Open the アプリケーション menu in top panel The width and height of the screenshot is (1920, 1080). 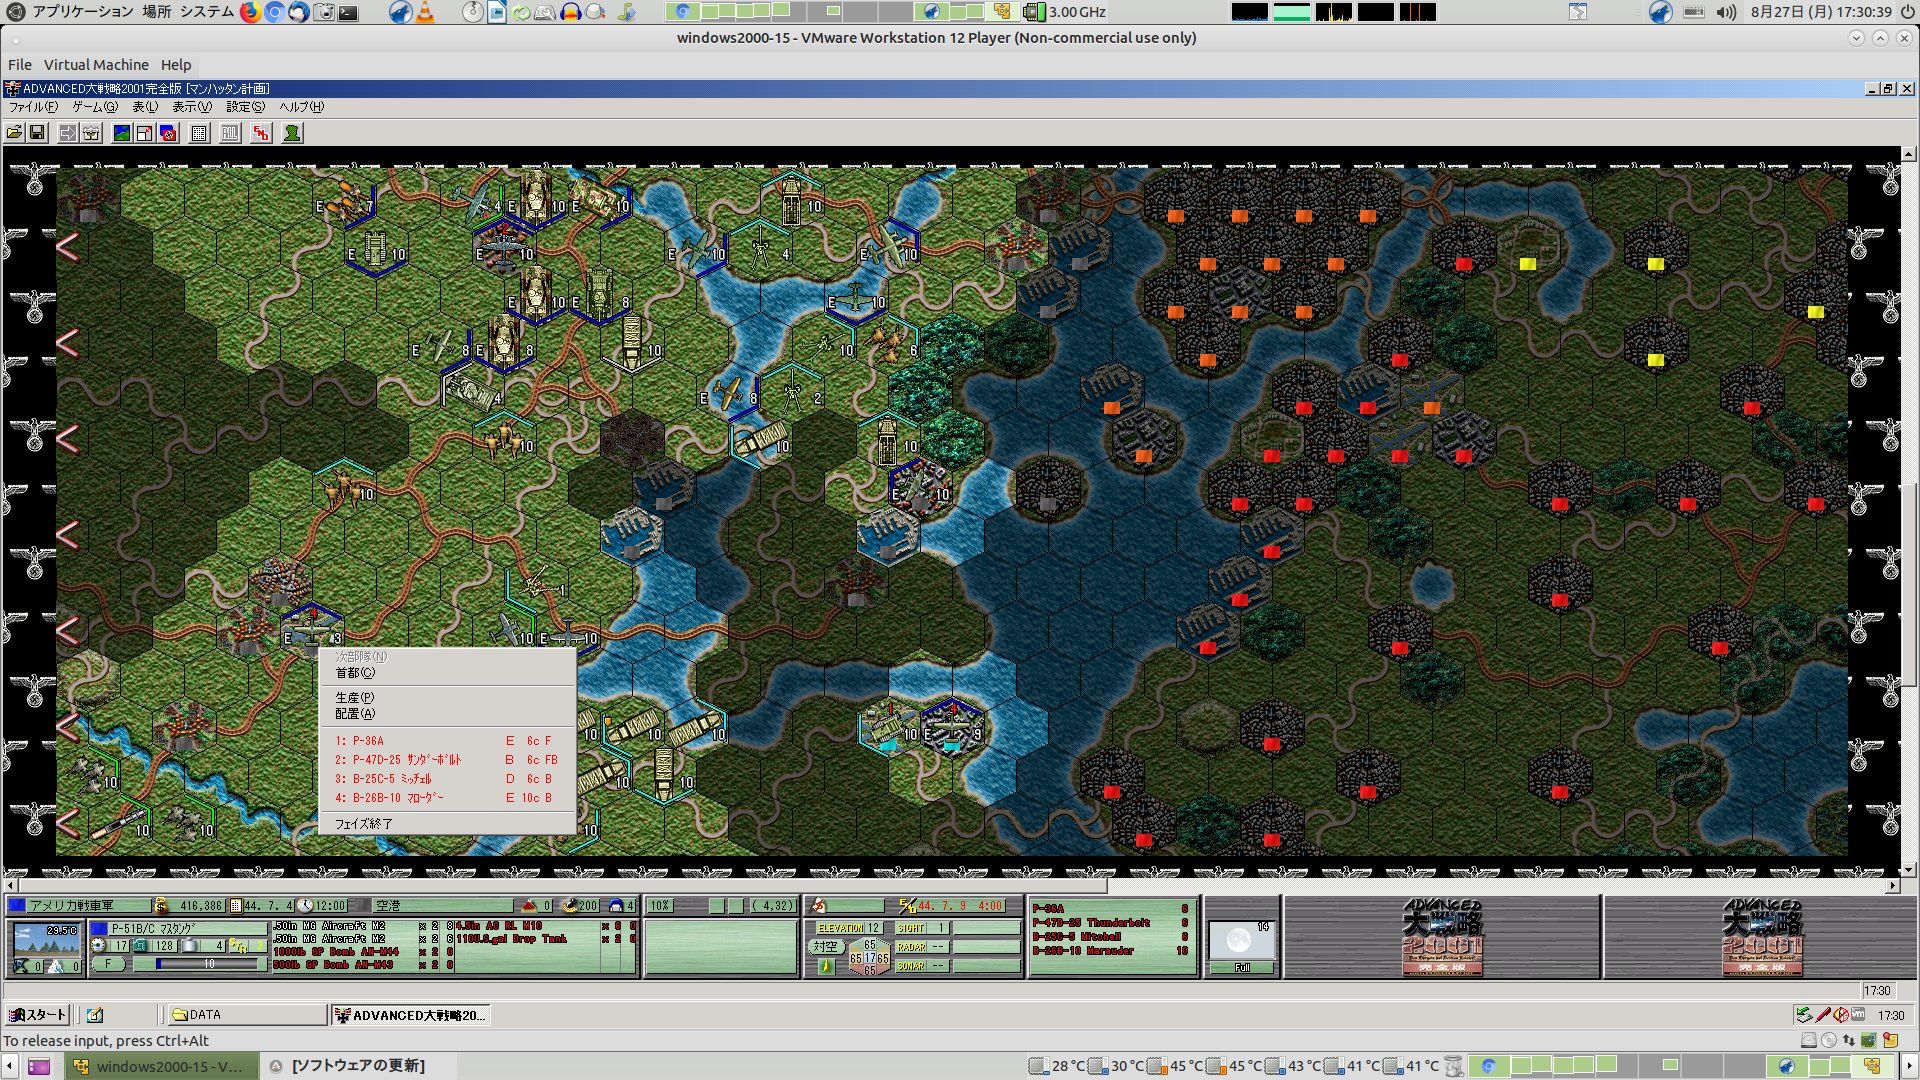(82, 12)
